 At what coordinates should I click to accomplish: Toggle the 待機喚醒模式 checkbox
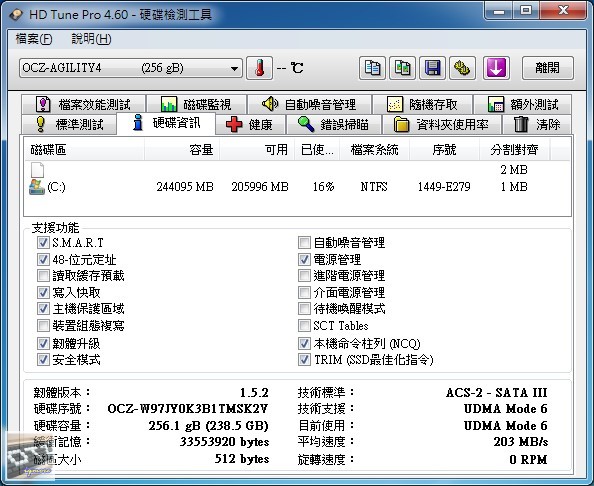pyautogui.click(x=304, y=308)
